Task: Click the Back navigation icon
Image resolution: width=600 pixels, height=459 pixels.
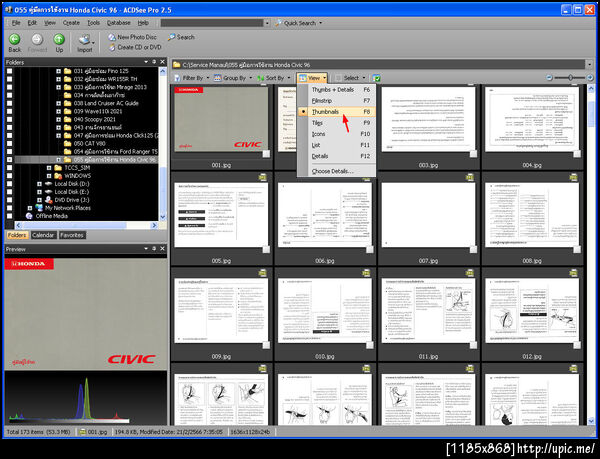Action: 14,39
